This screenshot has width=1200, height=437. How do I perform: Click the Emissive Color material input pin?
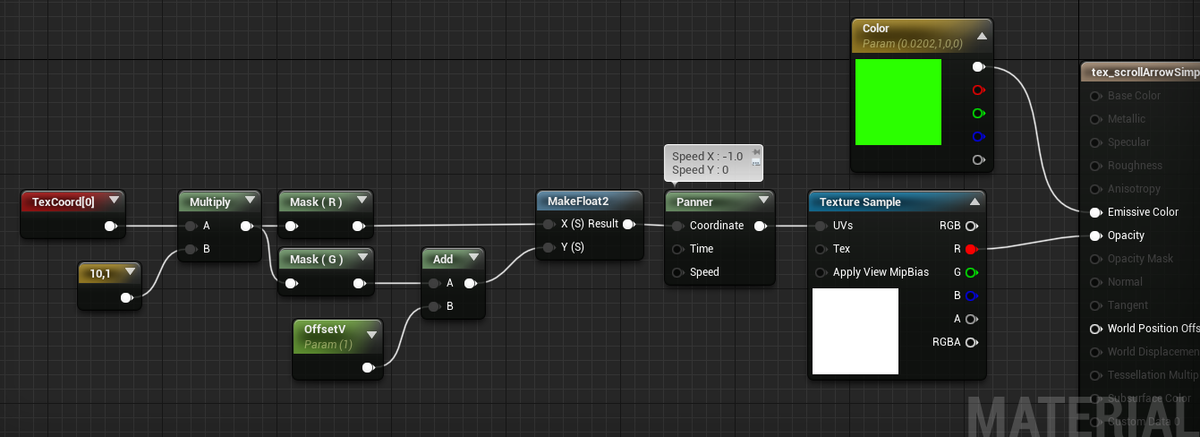1096,212
